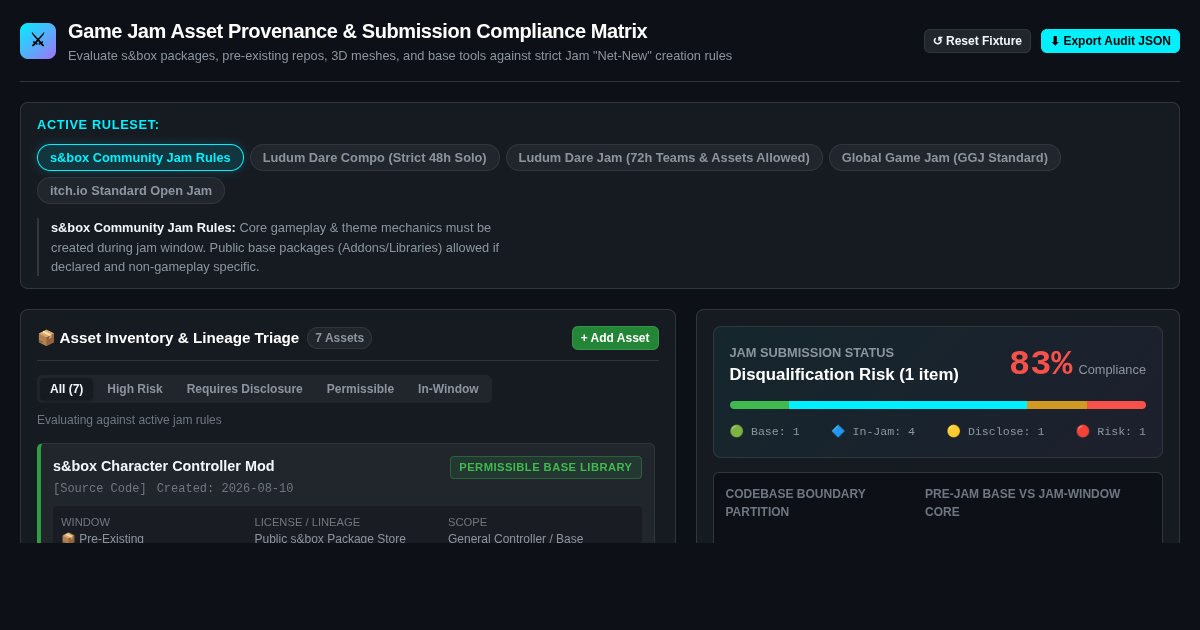Click the red Risk legend dot
1200x630 pixels.
click(1083, 431)
